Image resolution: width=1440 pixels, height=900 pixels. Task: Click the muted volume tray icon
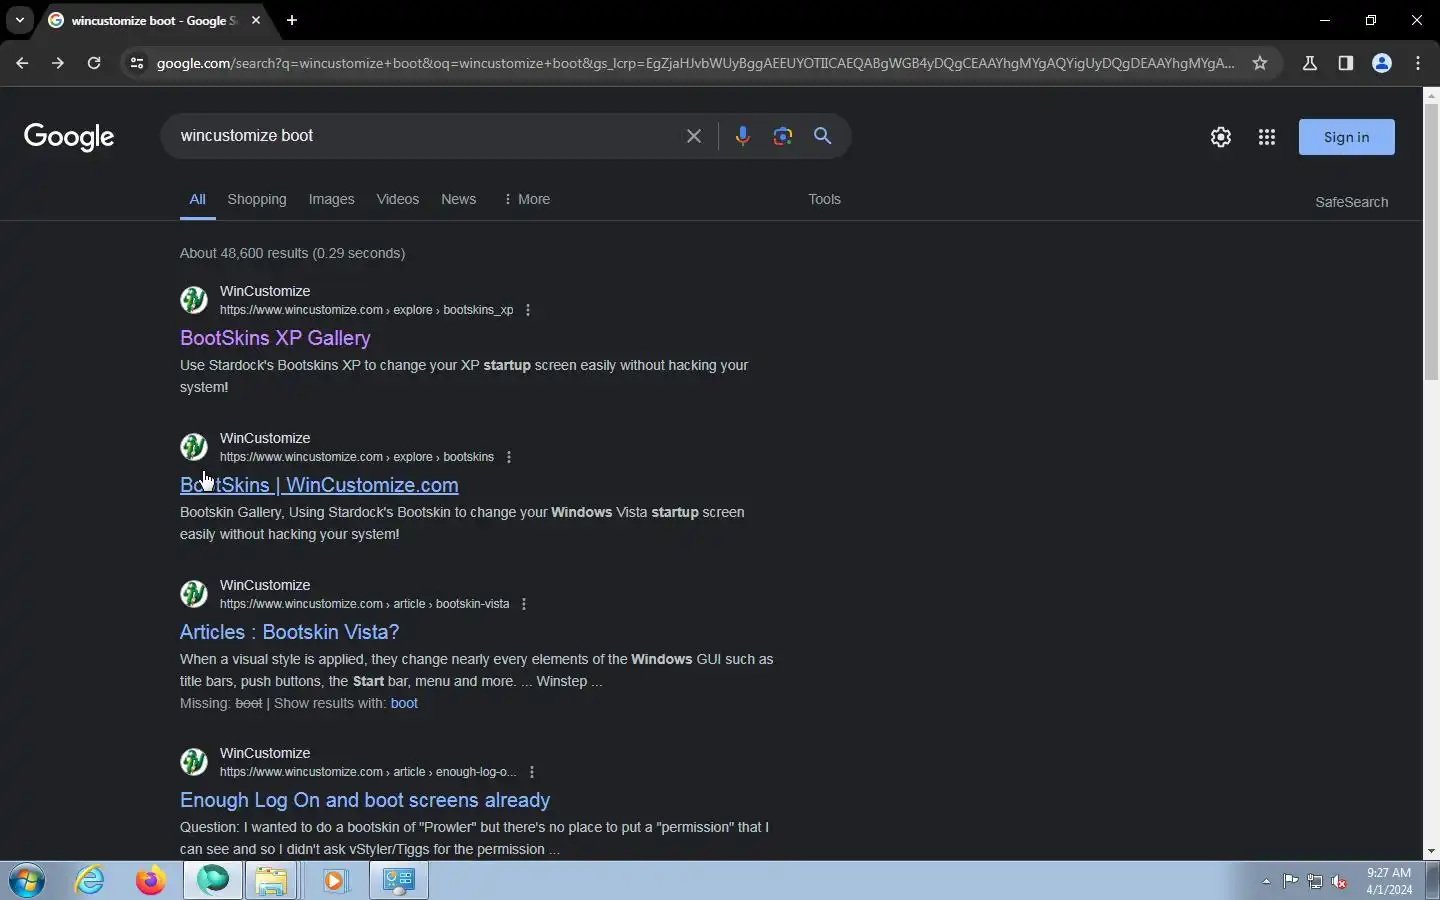(1340, 881)
